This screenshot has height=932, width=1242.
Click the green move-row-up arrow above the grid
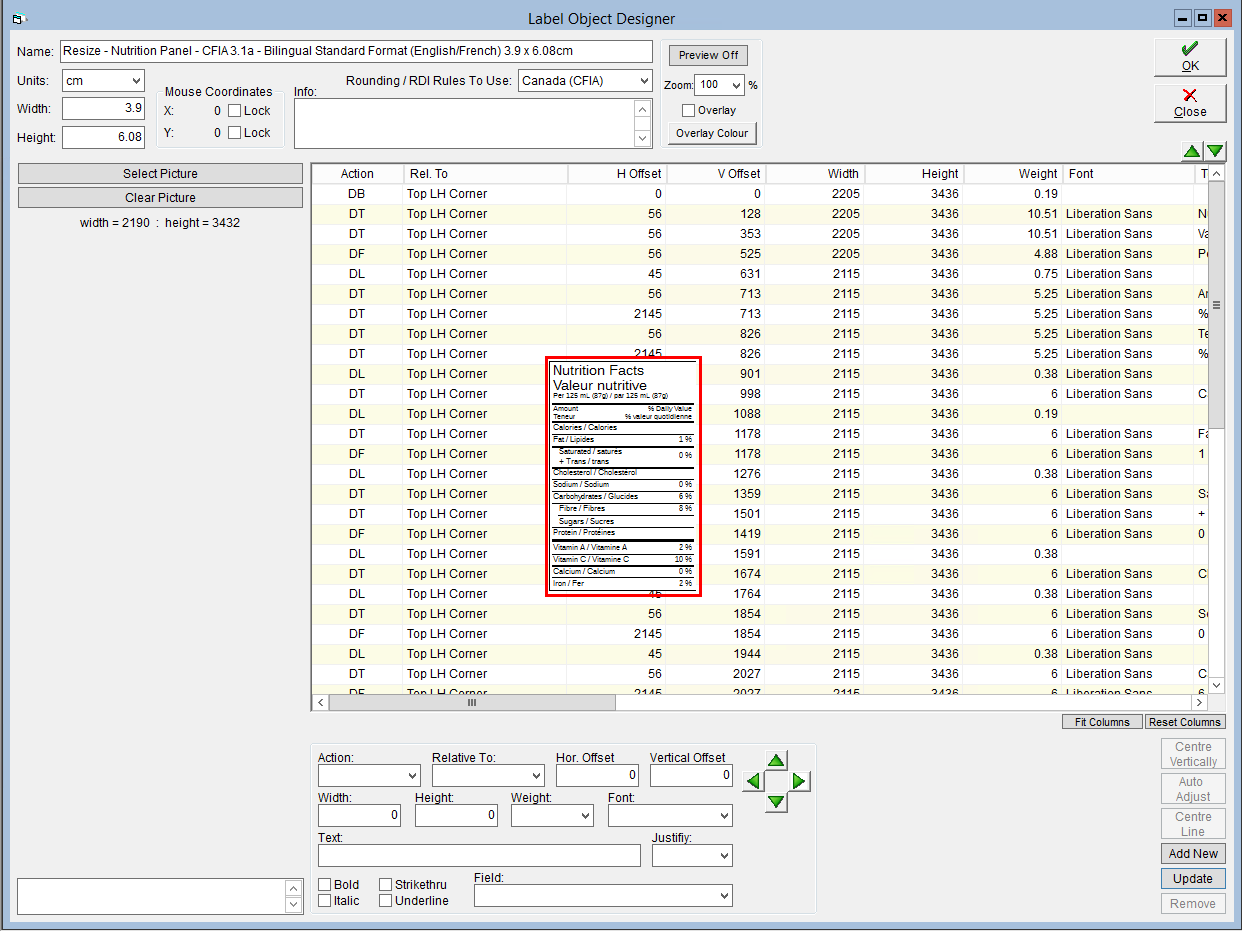[1192, 152]
